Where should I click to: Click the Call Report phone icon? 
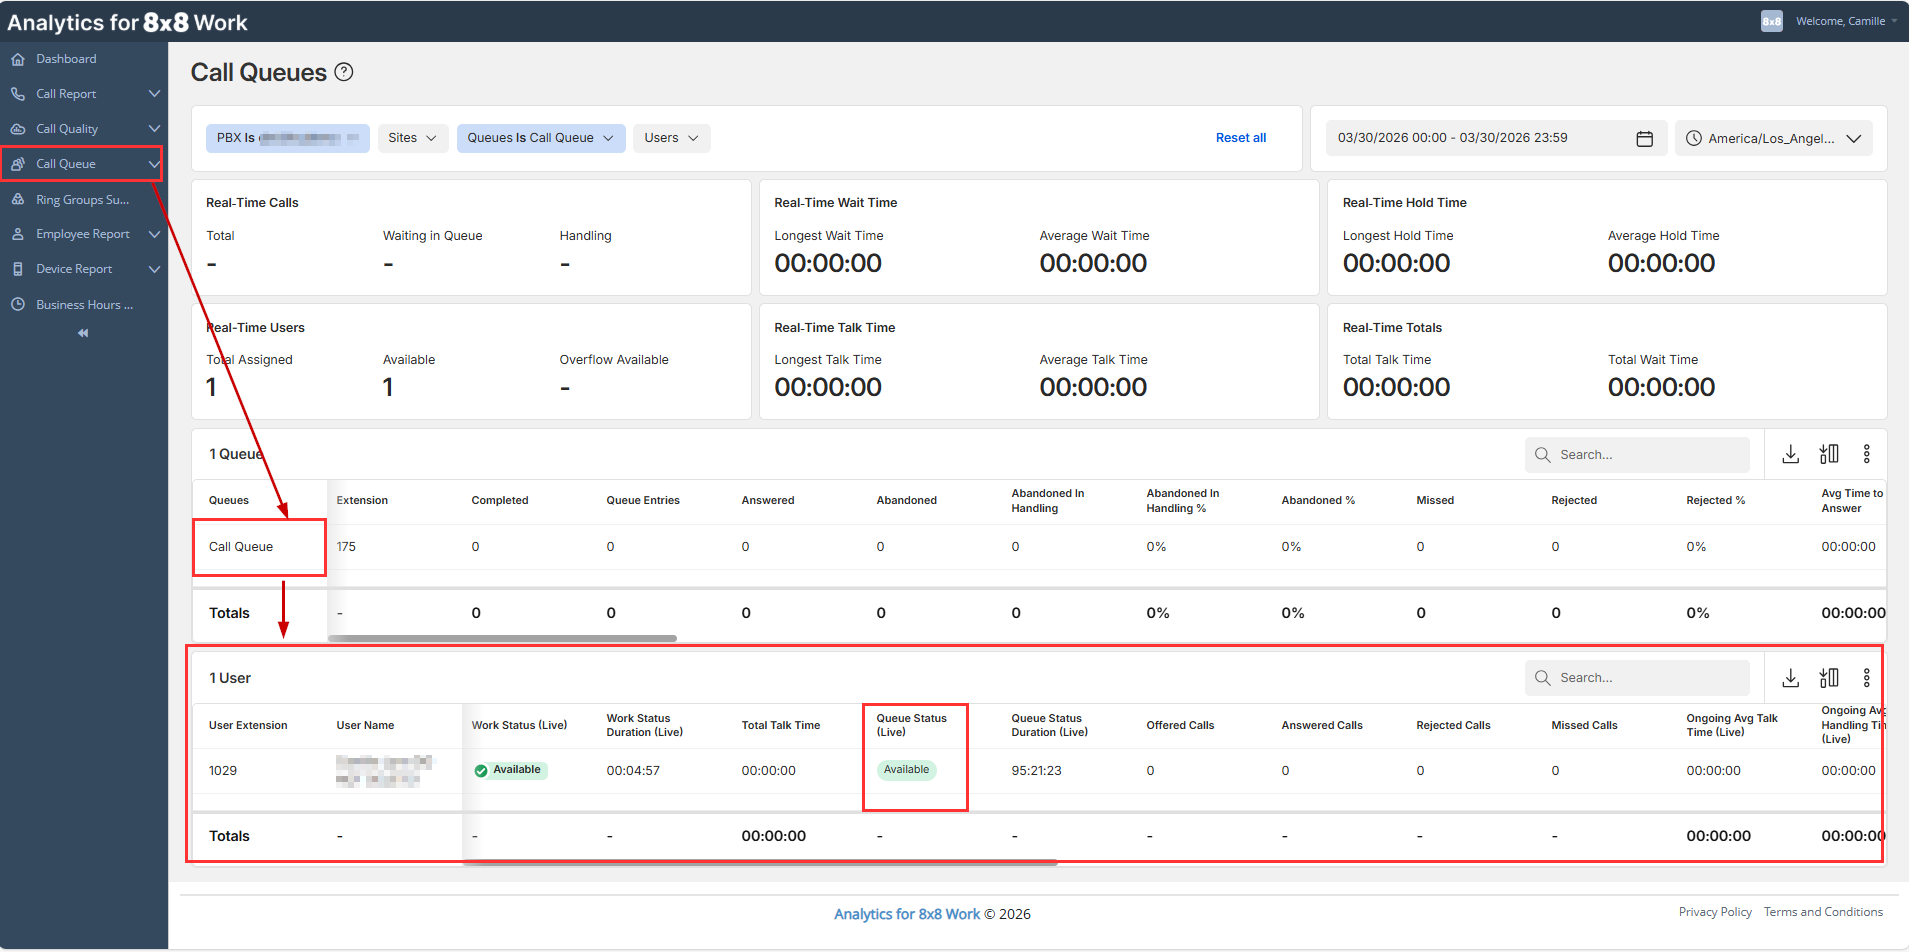tap(18, 94)
